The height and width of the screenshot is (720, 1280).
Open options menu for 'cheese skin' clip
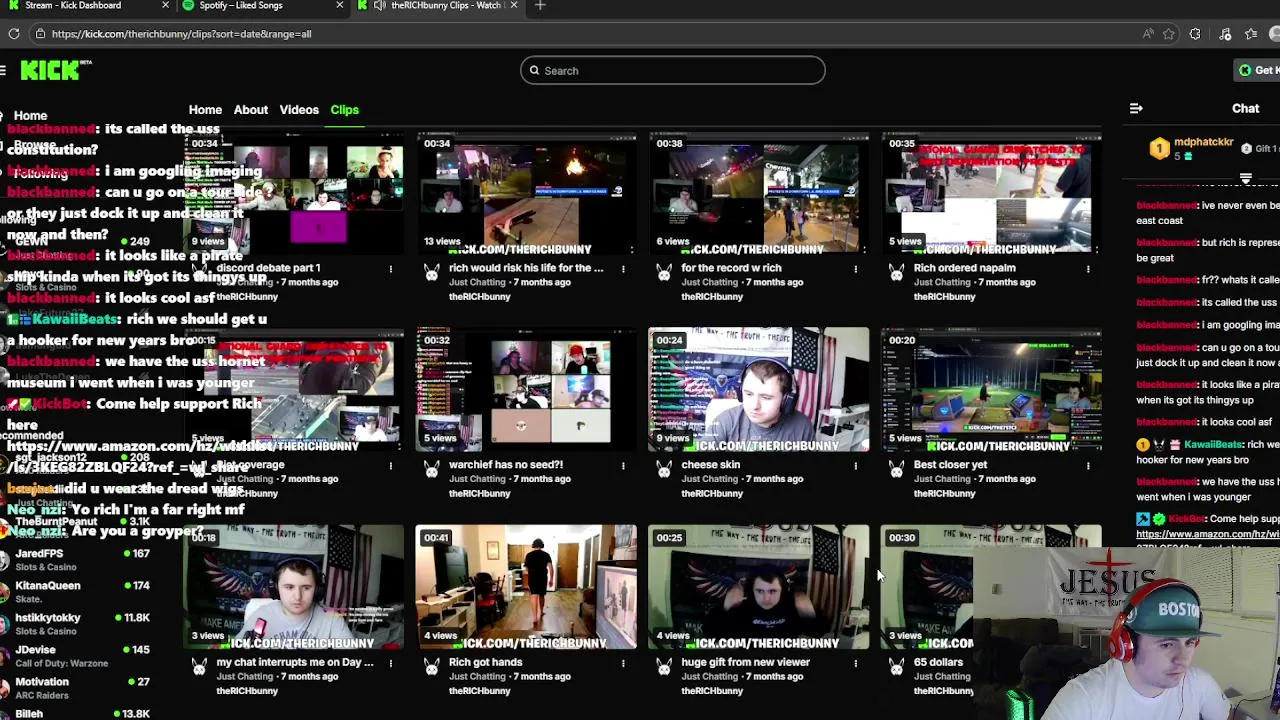click(855, 466)
